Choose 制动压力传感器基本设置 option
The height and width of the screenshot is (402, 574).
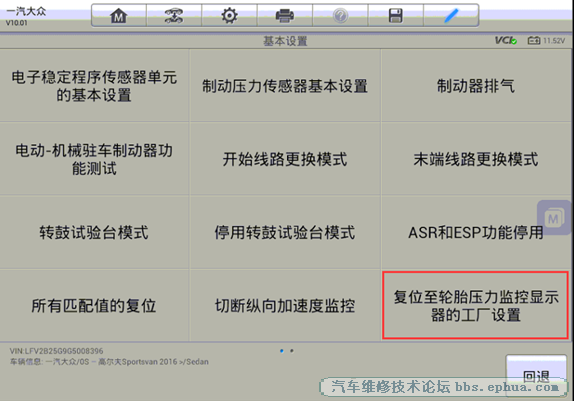pyautogui.click(x=285, y=86)
